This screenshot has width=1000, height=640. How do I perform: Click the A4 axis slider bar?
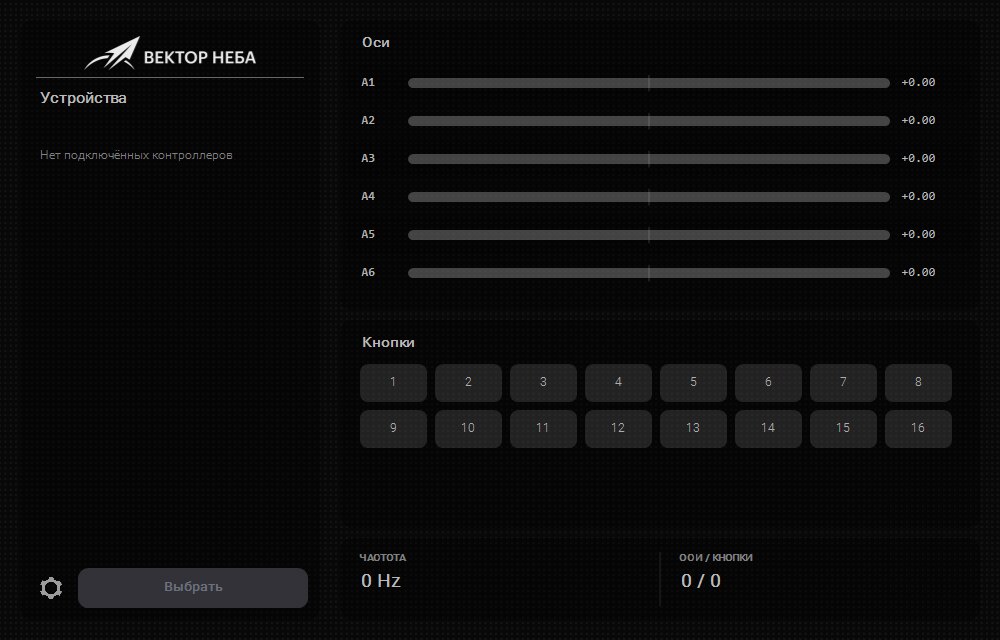649,197
